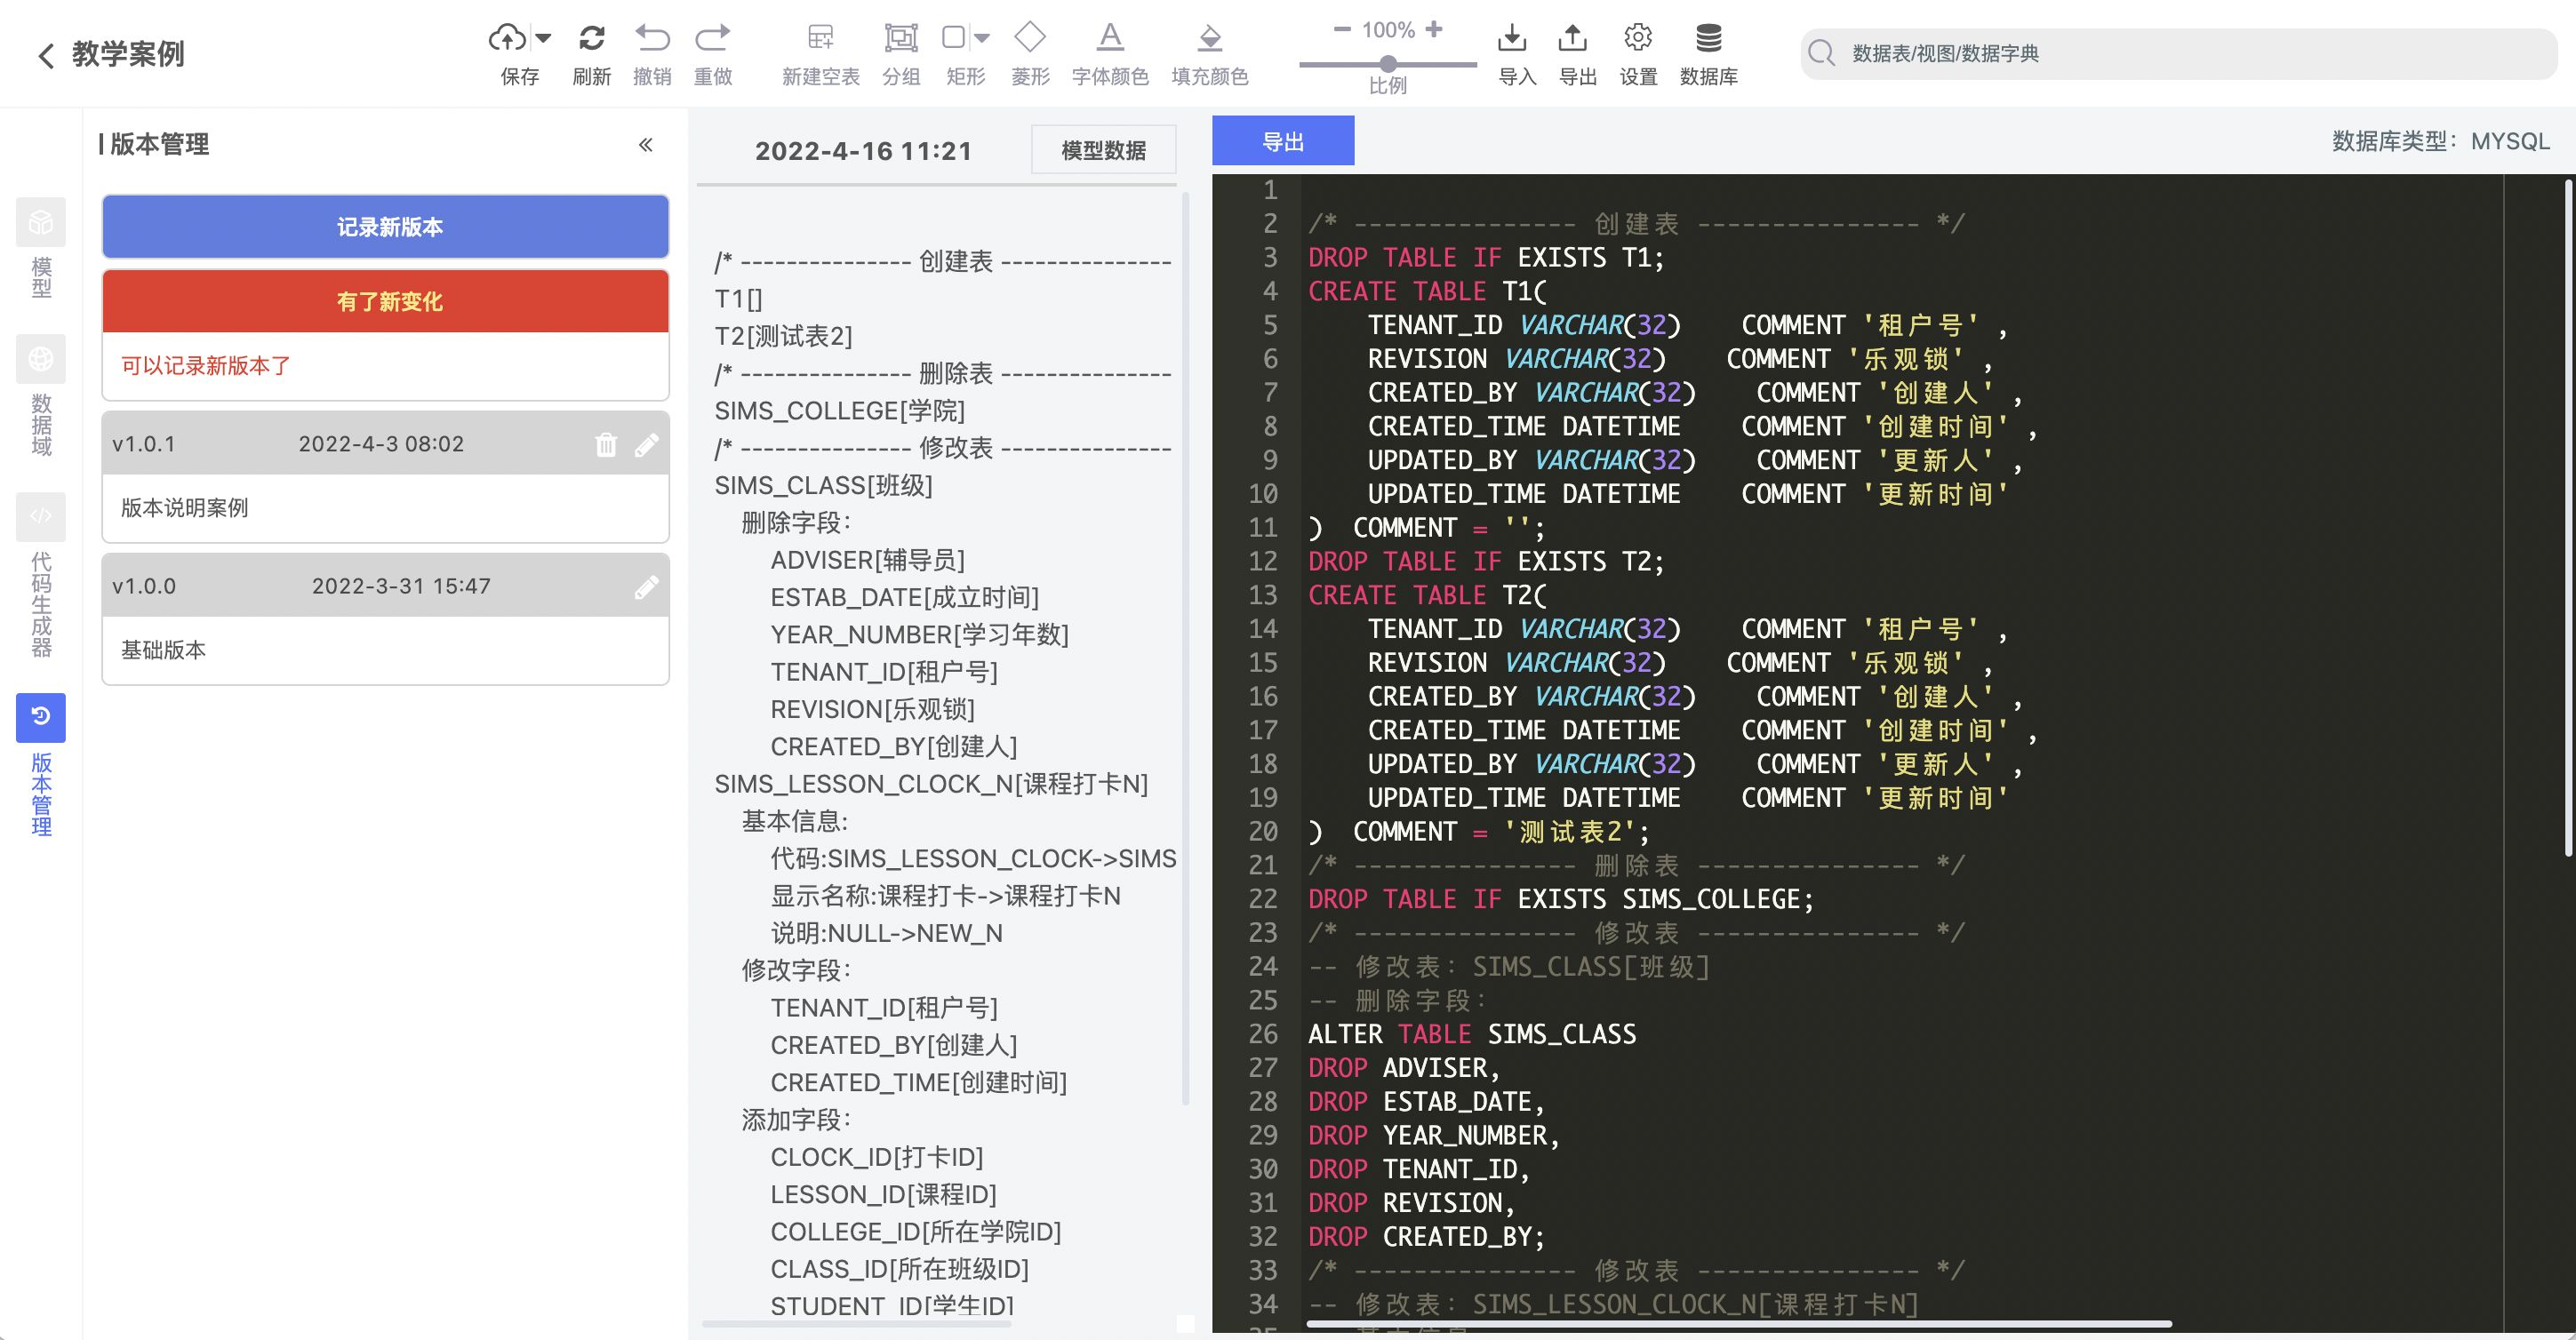Open the Fill Color tool
This screenshot has height=1340, width=2576.
point(1210,39)
